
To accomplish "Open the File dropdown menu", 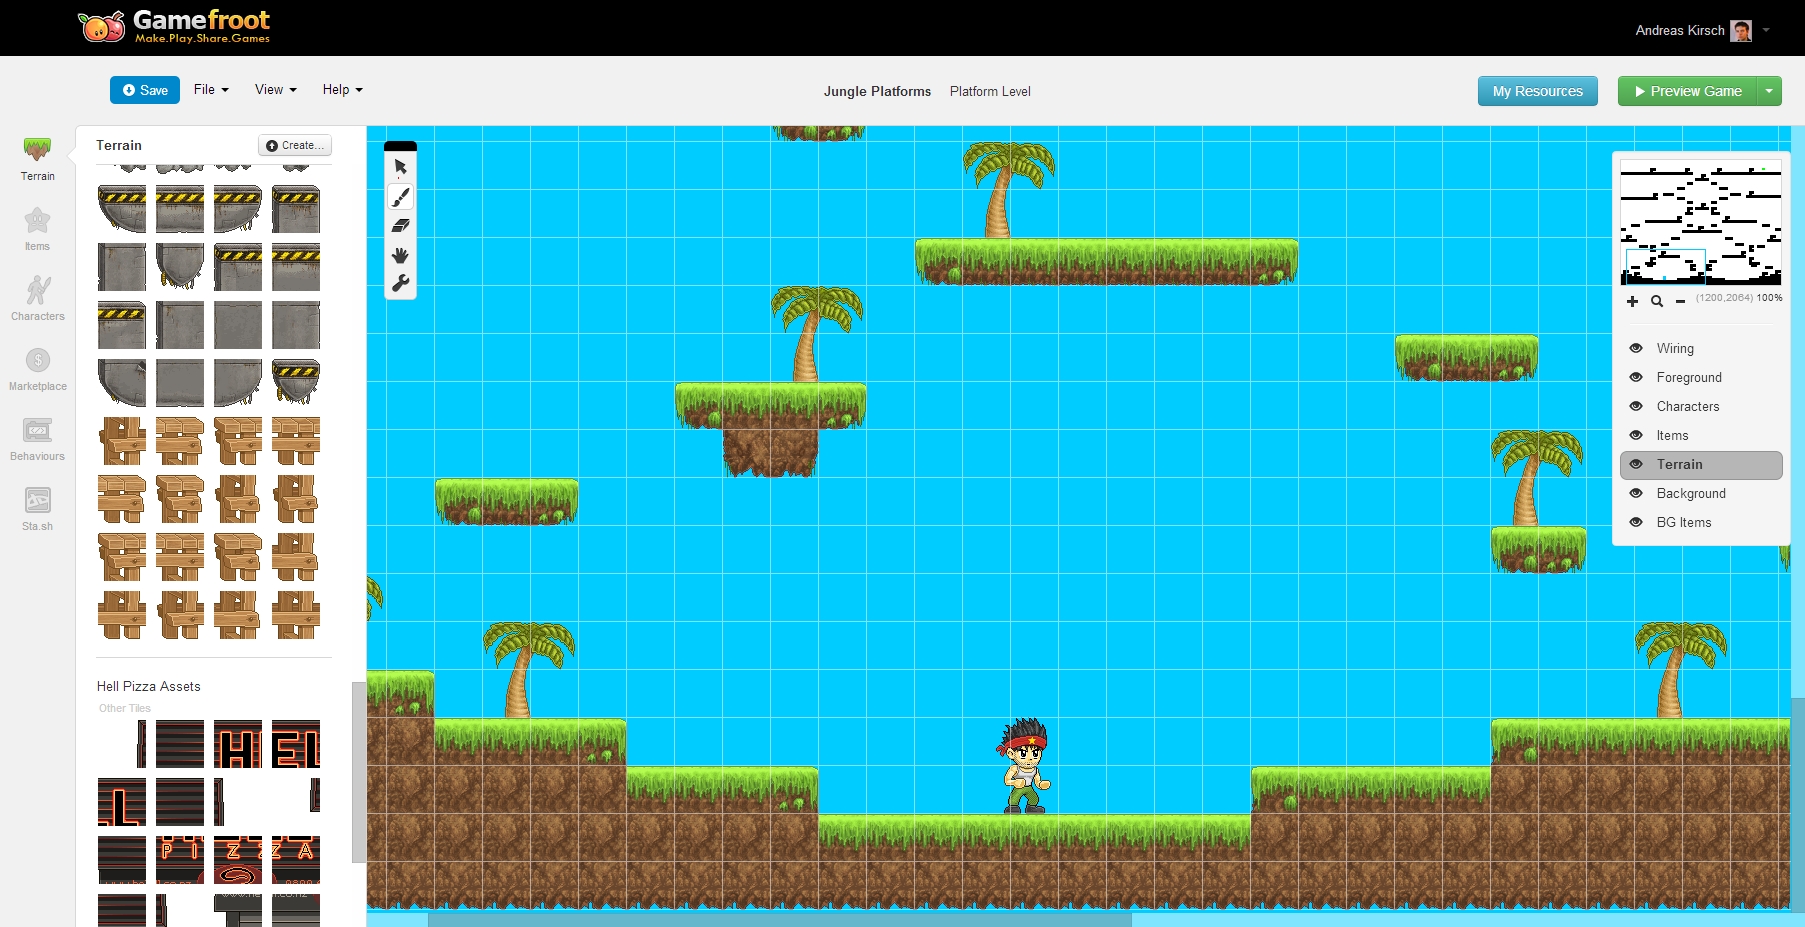I will pyautogui.click(x=211, y=89).
